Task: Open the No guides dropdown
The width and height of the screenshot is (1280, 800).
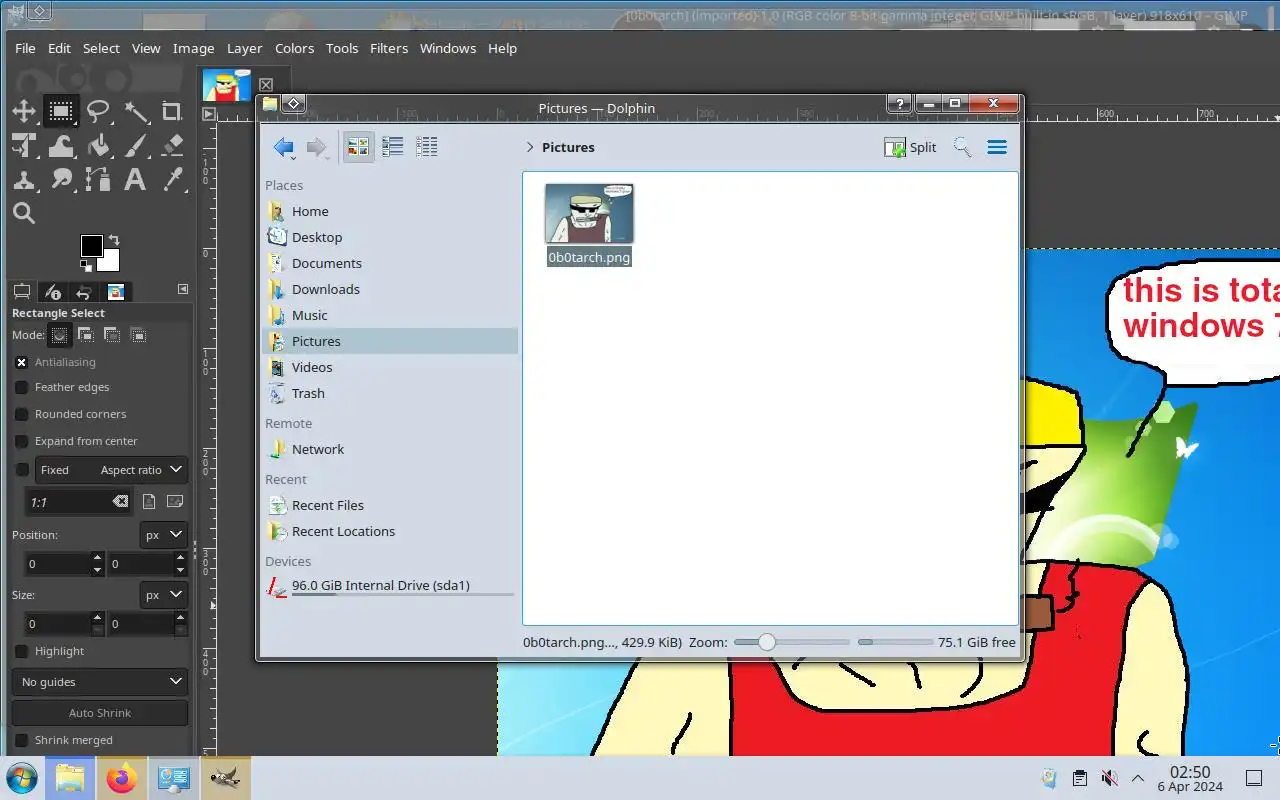Action: tap(100, 682)
